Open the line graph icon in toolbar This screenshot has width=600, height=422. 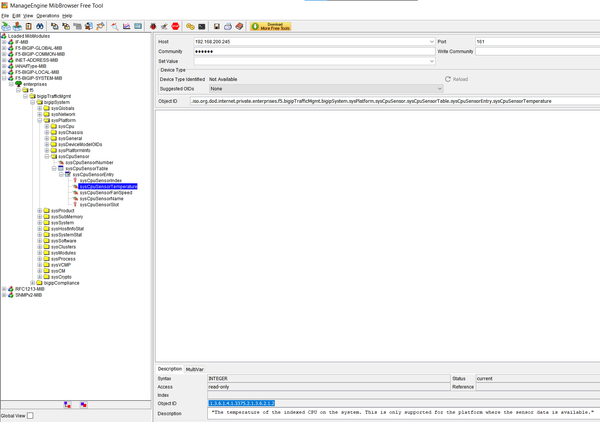tap(126, 26)
